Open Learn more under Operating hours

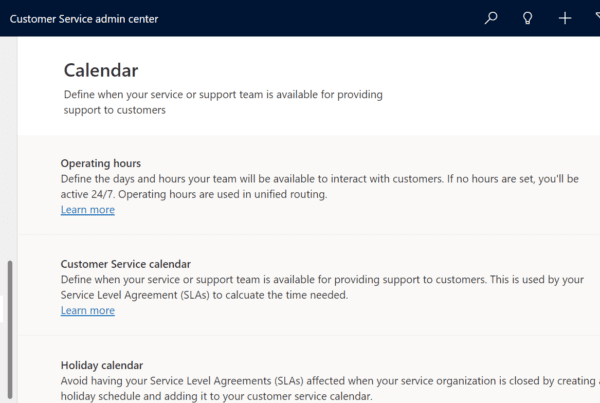(87, 210)
